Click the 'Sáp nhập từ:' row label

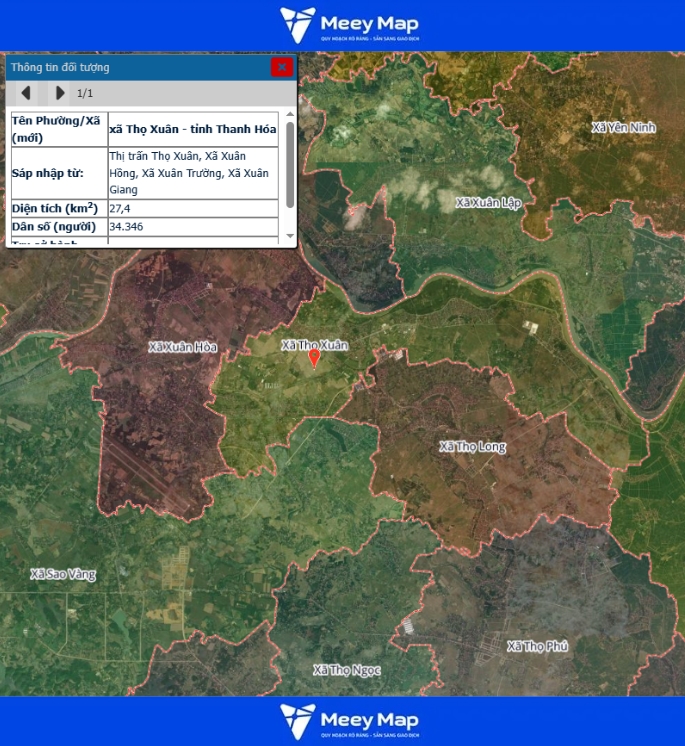(x=57, y=173)
